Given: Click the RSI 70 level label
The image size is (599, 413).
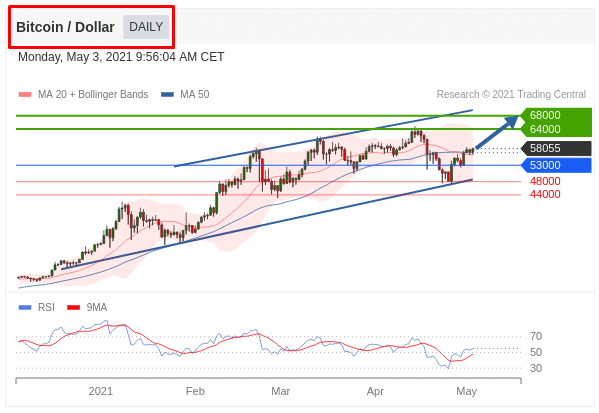Looking at the screenshot, I should click(x=536, y=336).
